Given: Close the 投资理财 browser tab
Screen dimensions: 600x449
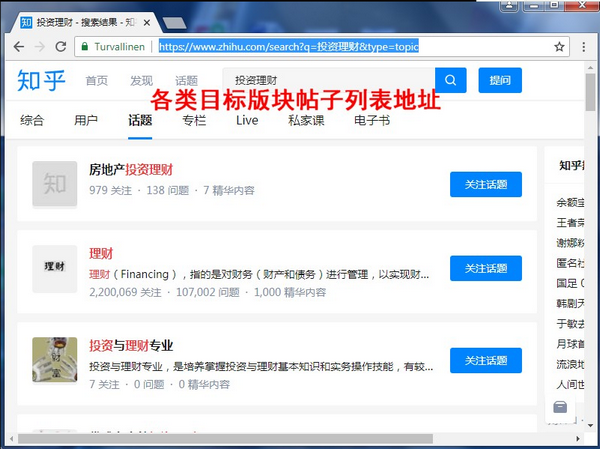Looking at the screenshot, I should pos(147,23).
